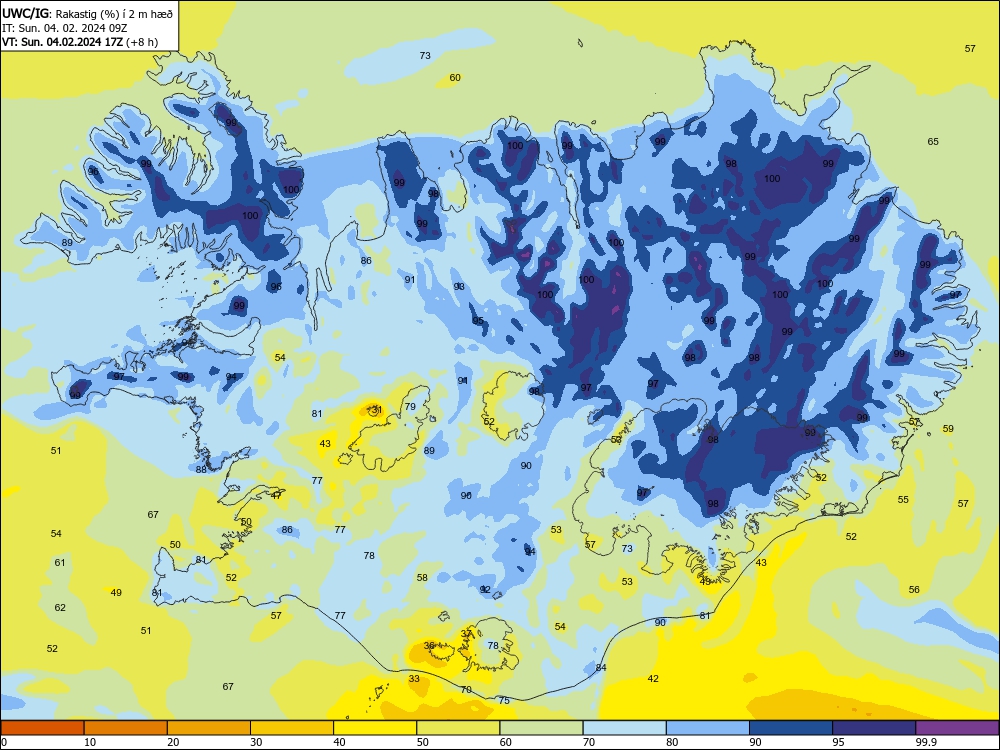Select the map value '42' in yellow sea area

653,679
